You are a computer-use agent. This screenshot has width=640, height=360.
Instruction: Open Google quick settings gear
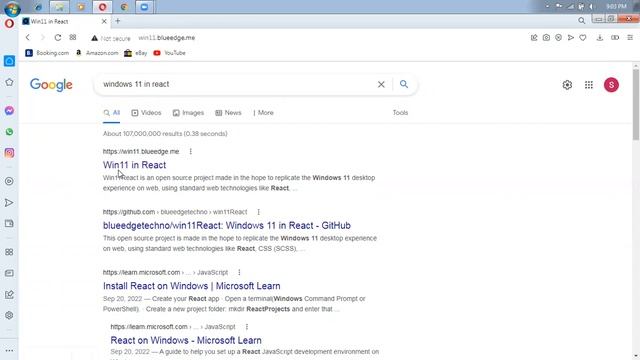[567, 85]
